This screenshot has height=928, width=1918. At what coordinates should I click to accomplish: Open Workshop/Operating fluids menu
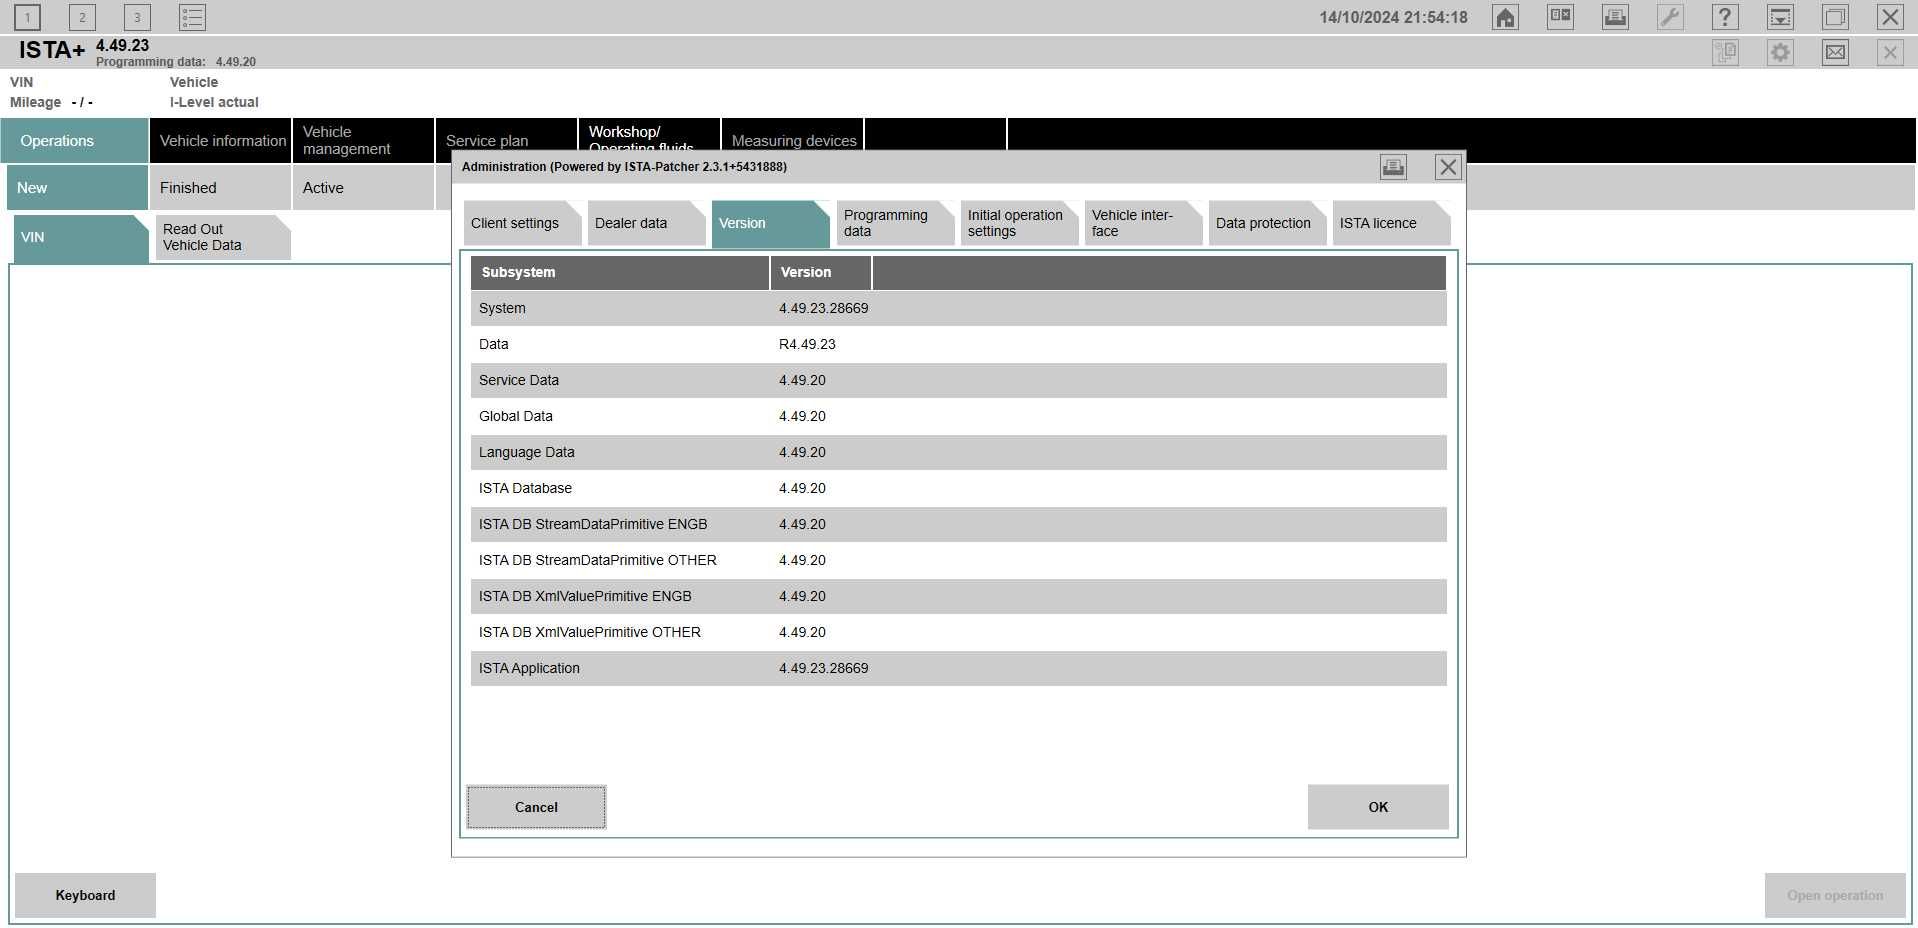tap(650, 136)
